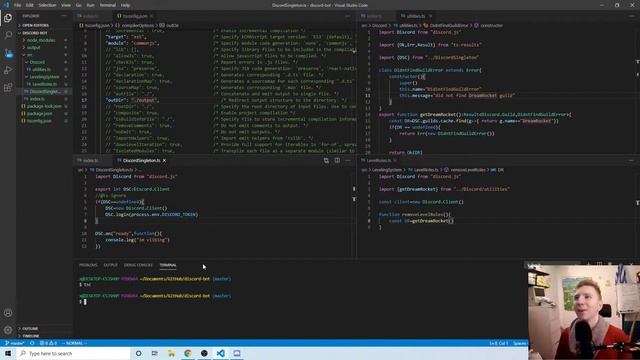Click the open changes icon in DiscordSingleton editor
Image resolution: width=640 pixels, height=360 pixels.
[x=326, y=160]
